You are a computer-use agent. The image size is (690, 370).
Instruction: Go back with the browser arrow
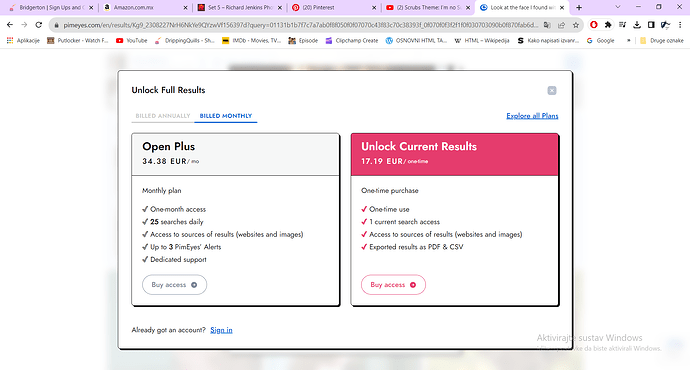[10, 25]
